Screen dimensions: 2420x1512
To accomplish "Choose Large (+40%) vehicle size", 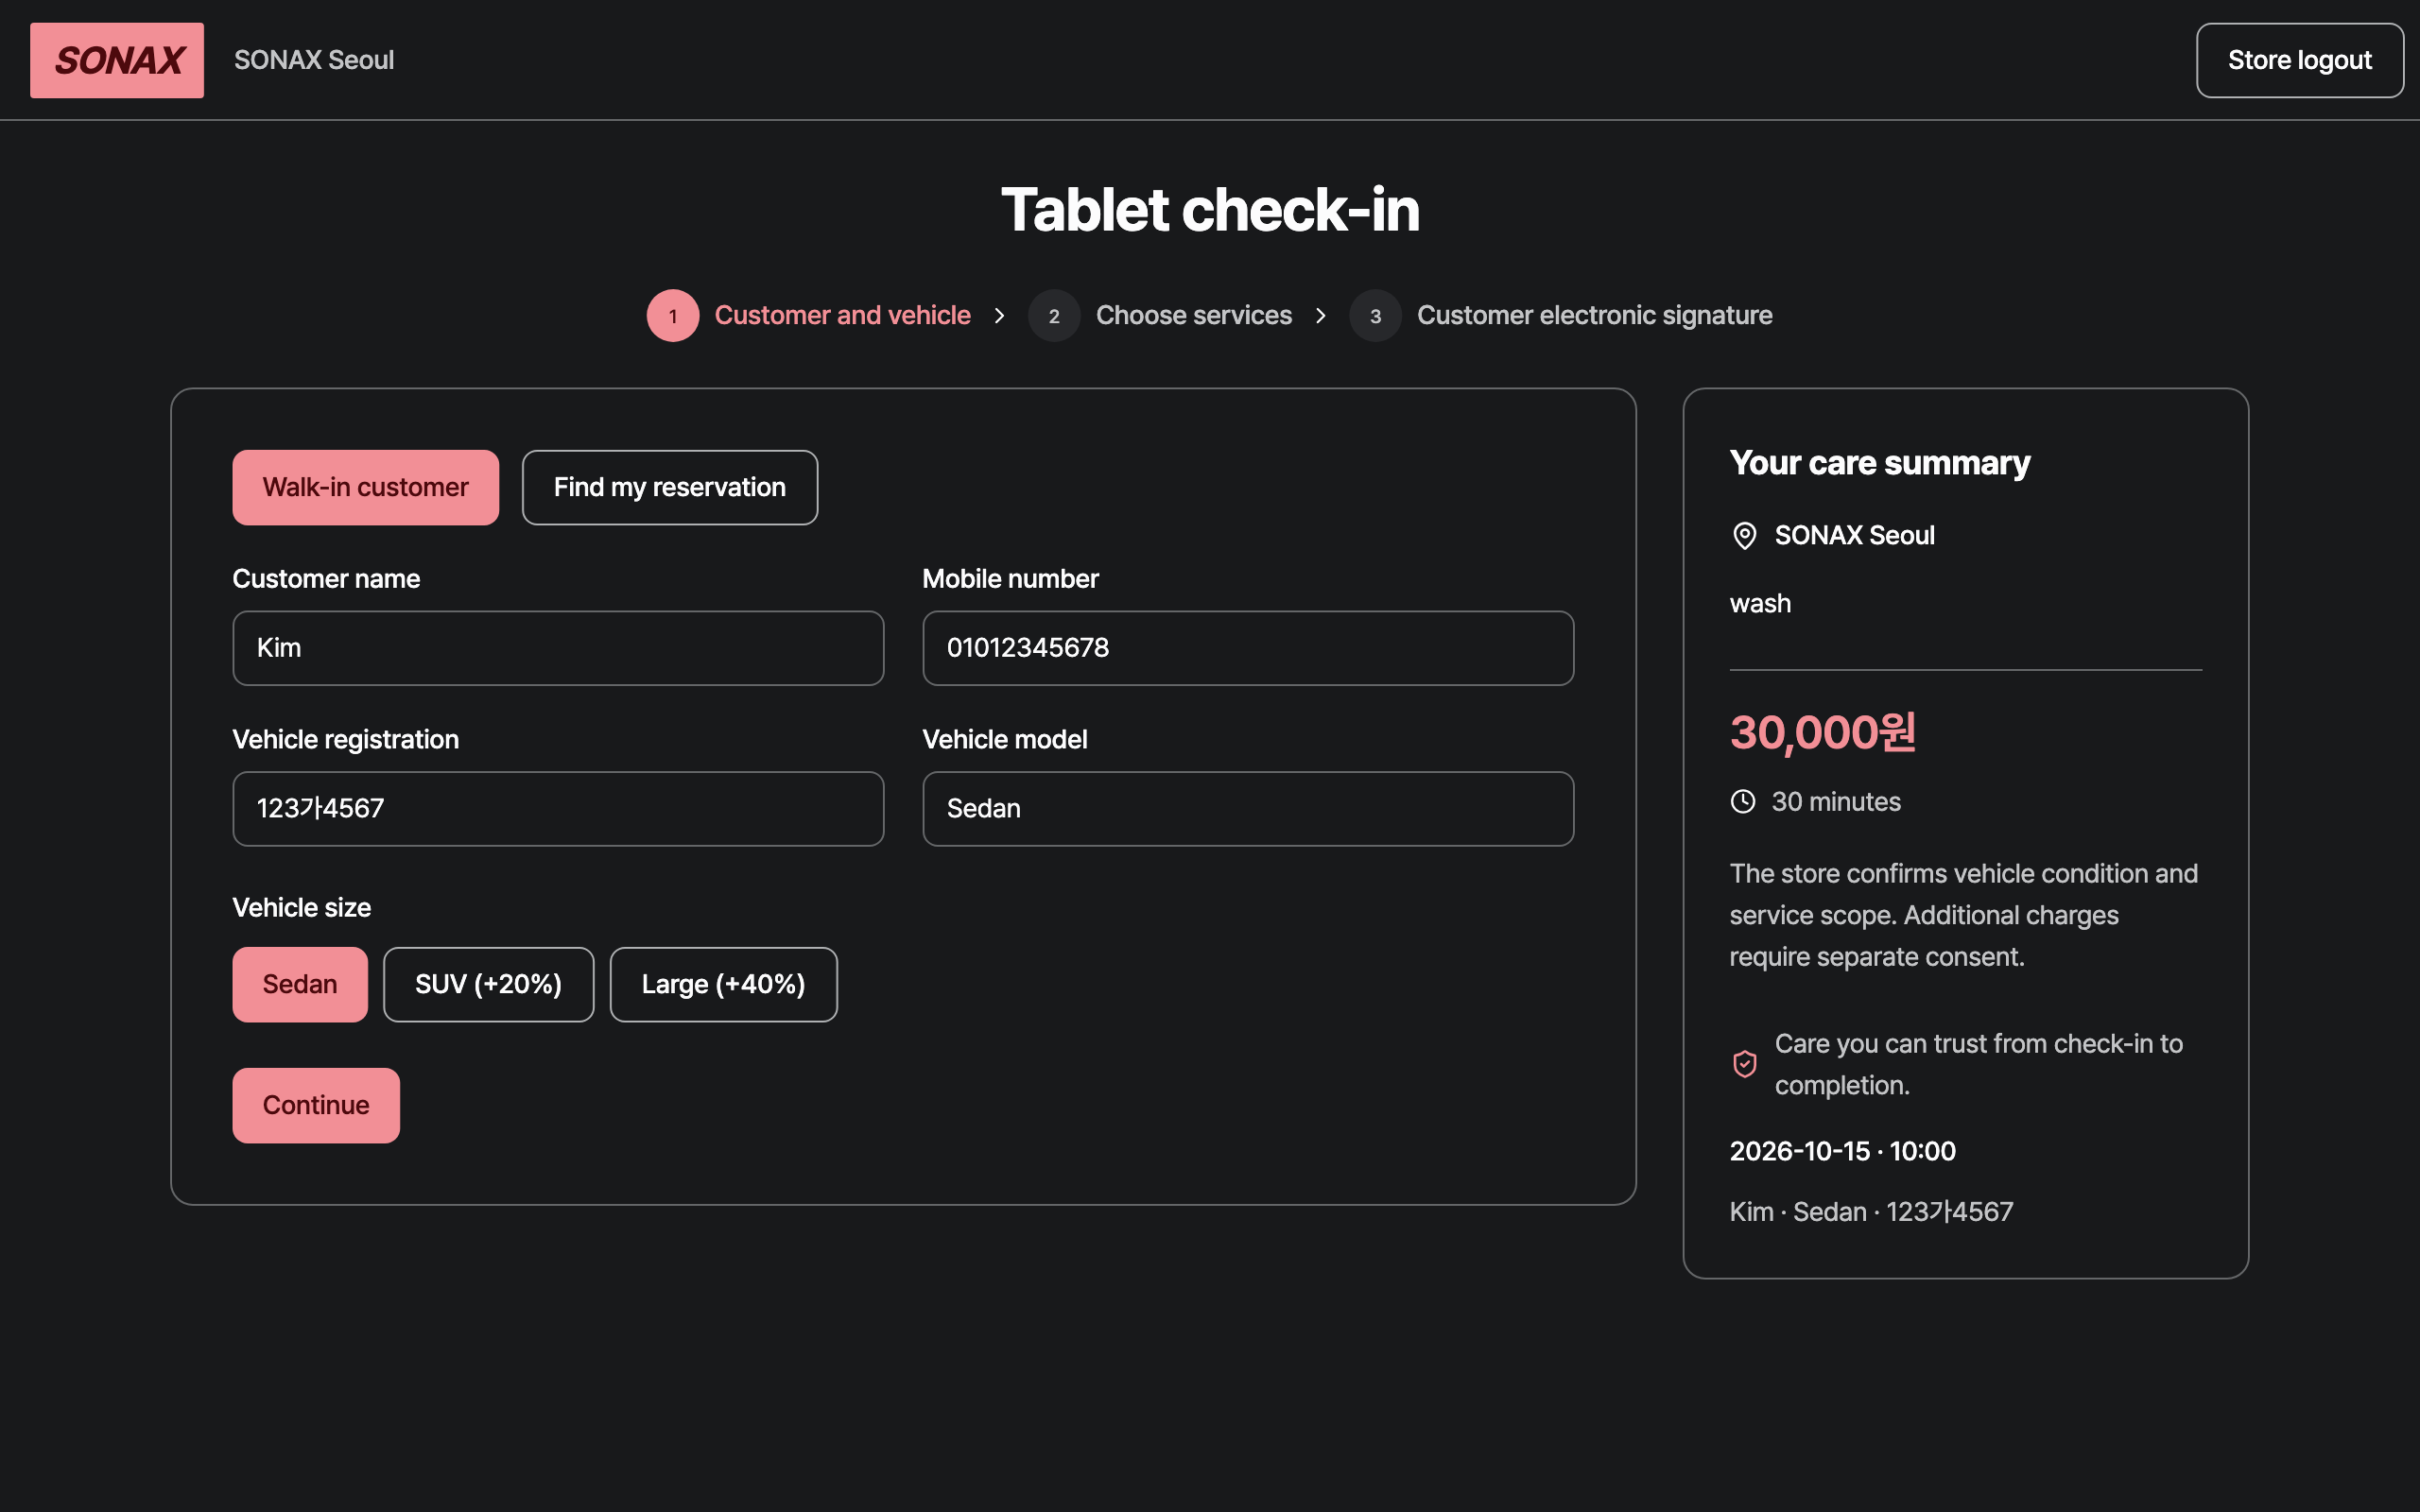I will (723, 984).
